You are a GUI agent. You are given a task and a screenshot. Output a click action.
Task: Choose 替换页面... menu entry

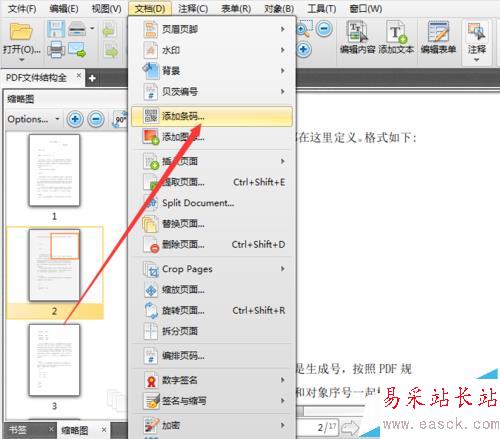pyautogui.click(x=212, y=224)
